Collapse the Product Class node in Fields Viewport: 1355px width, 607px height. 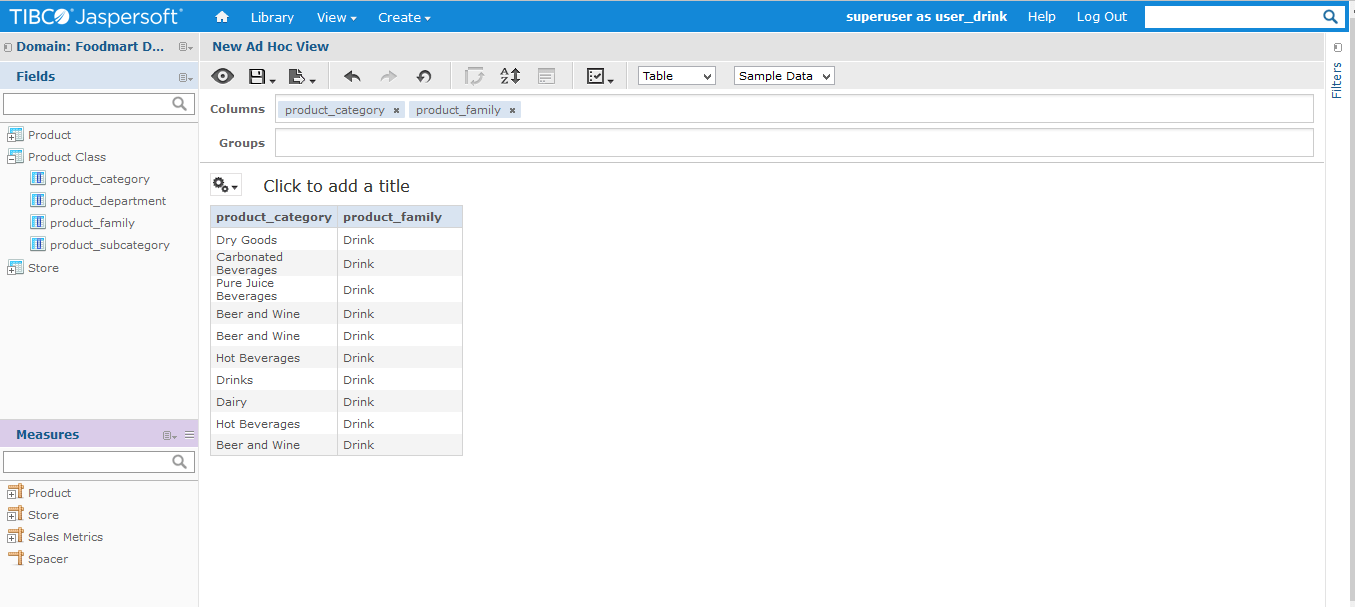(12, 160)
